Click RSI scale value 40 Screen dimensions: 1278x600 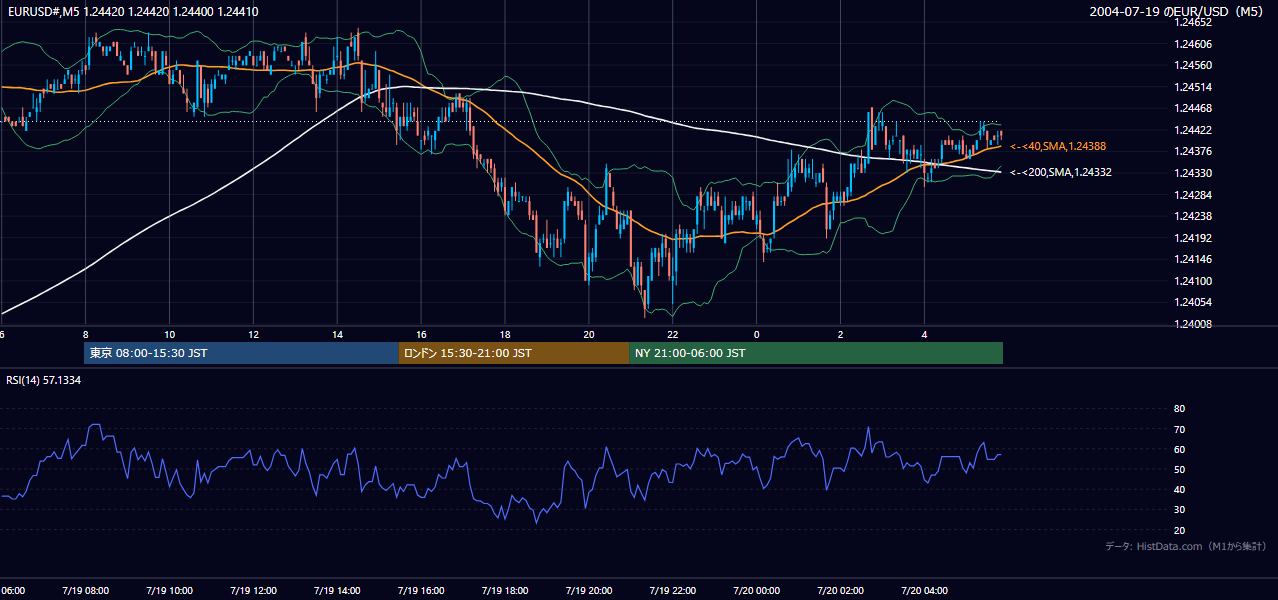tap(1179, 490)
